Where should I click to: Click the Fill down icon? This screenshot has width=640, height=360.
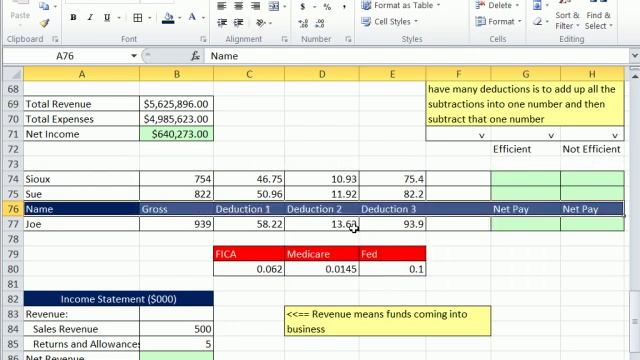537,5
